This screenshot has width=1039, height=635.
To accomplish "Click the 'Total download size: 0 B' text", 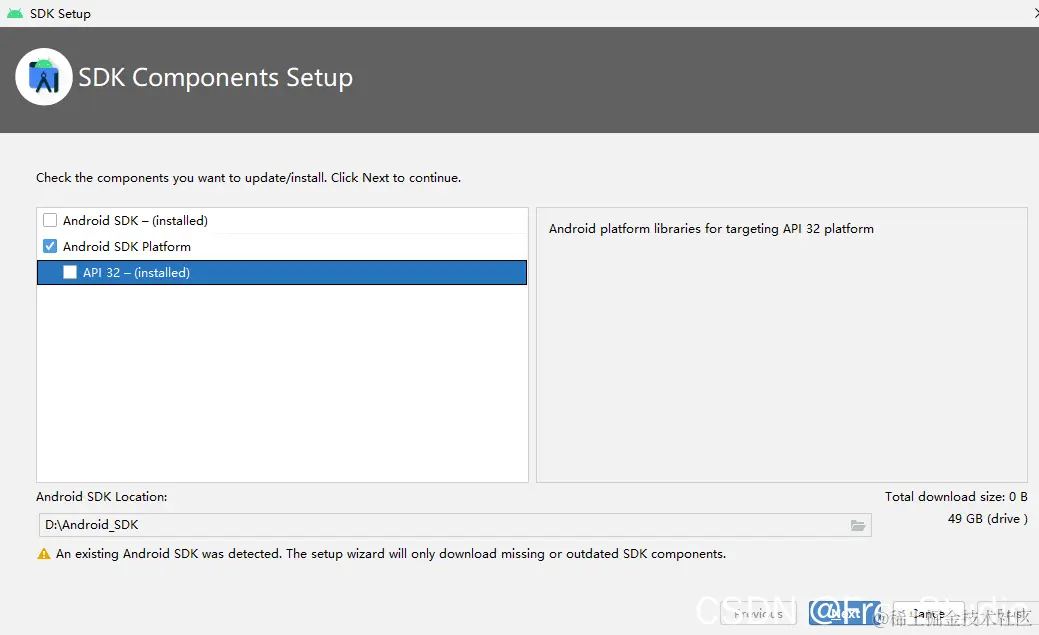I will tap(956, 496).
